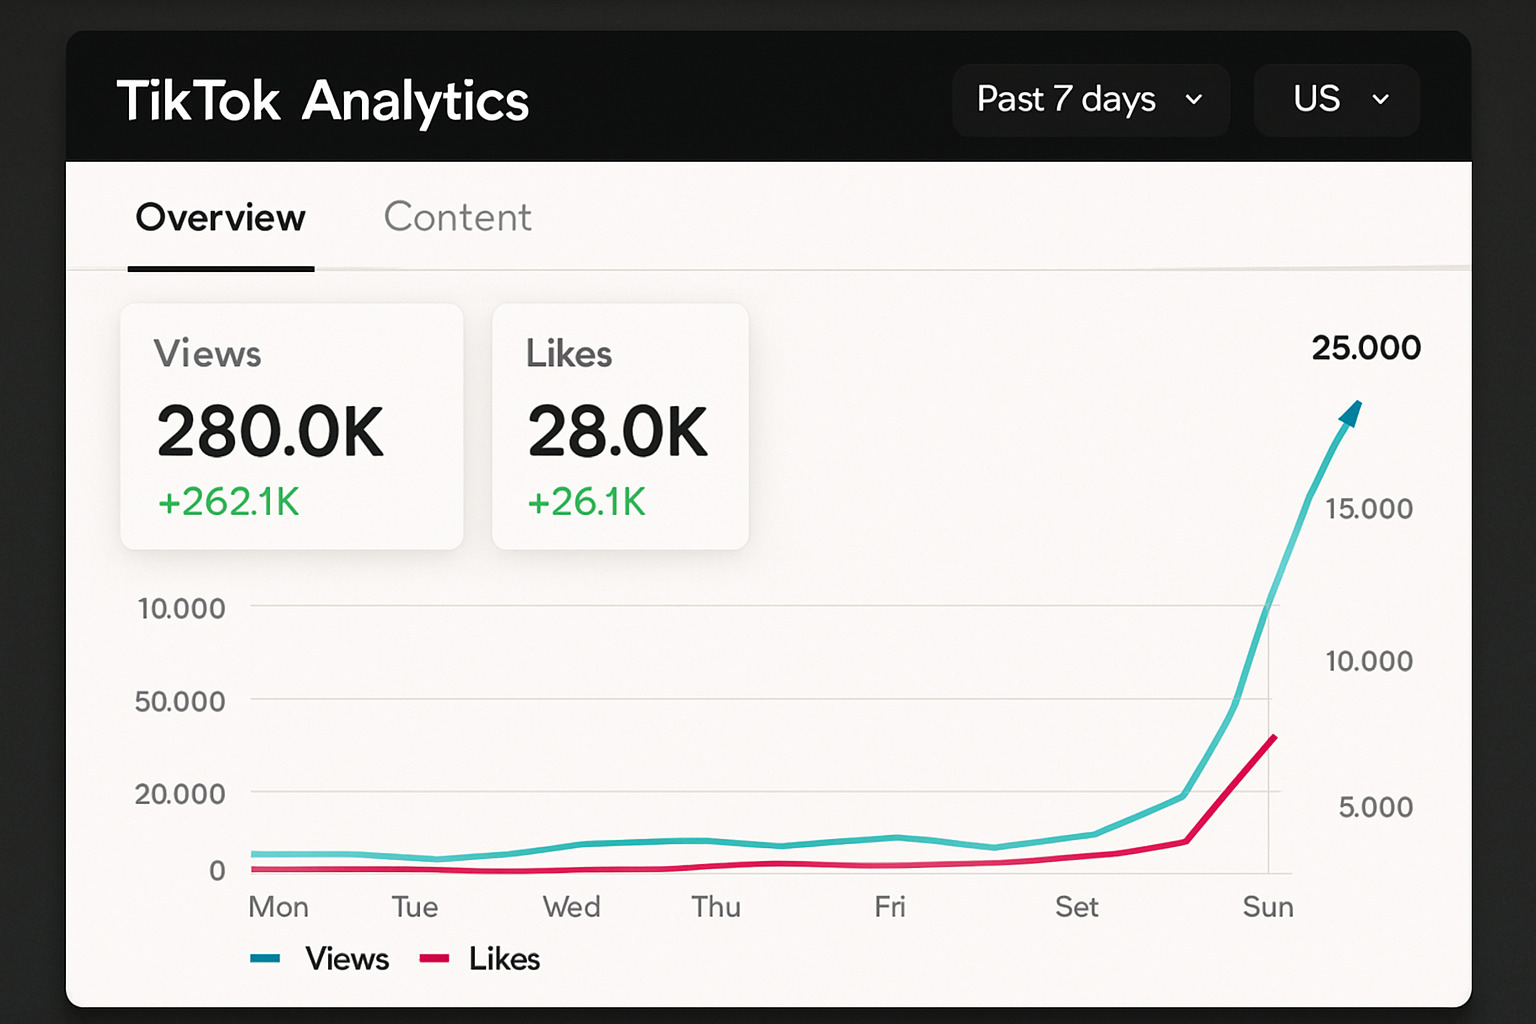Open the US region selector
Viewport: 1536px width, 1024px height.
(x=1335, y=99)
